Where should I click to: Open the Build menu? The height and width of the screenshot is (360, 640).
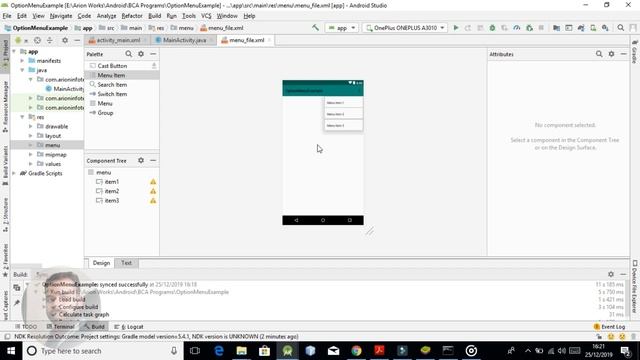click(154, 16)
